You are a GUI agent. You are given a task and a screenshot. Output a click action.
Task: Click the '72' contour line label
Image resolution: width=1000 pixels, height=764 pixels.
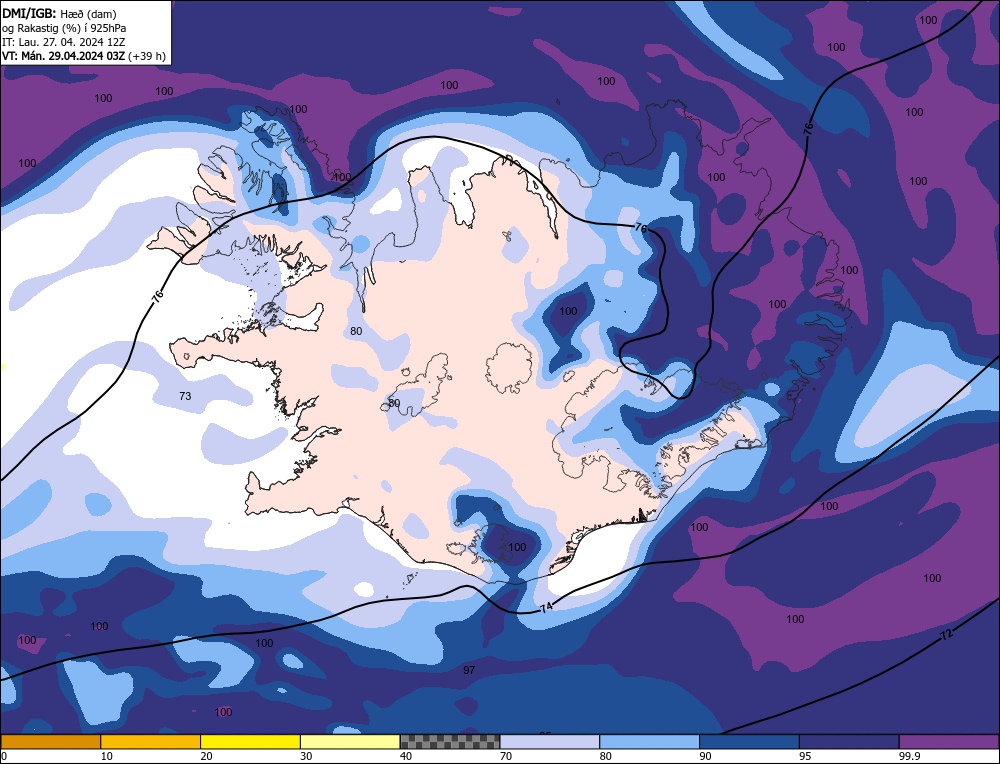[x=947, y=635]
